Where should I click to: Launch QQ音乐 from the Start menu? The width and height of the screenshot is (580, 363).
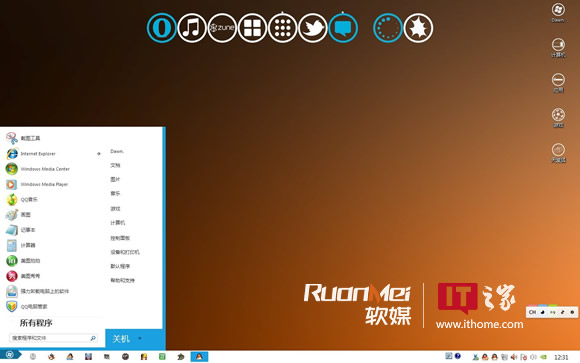click(x=22, y=199)
